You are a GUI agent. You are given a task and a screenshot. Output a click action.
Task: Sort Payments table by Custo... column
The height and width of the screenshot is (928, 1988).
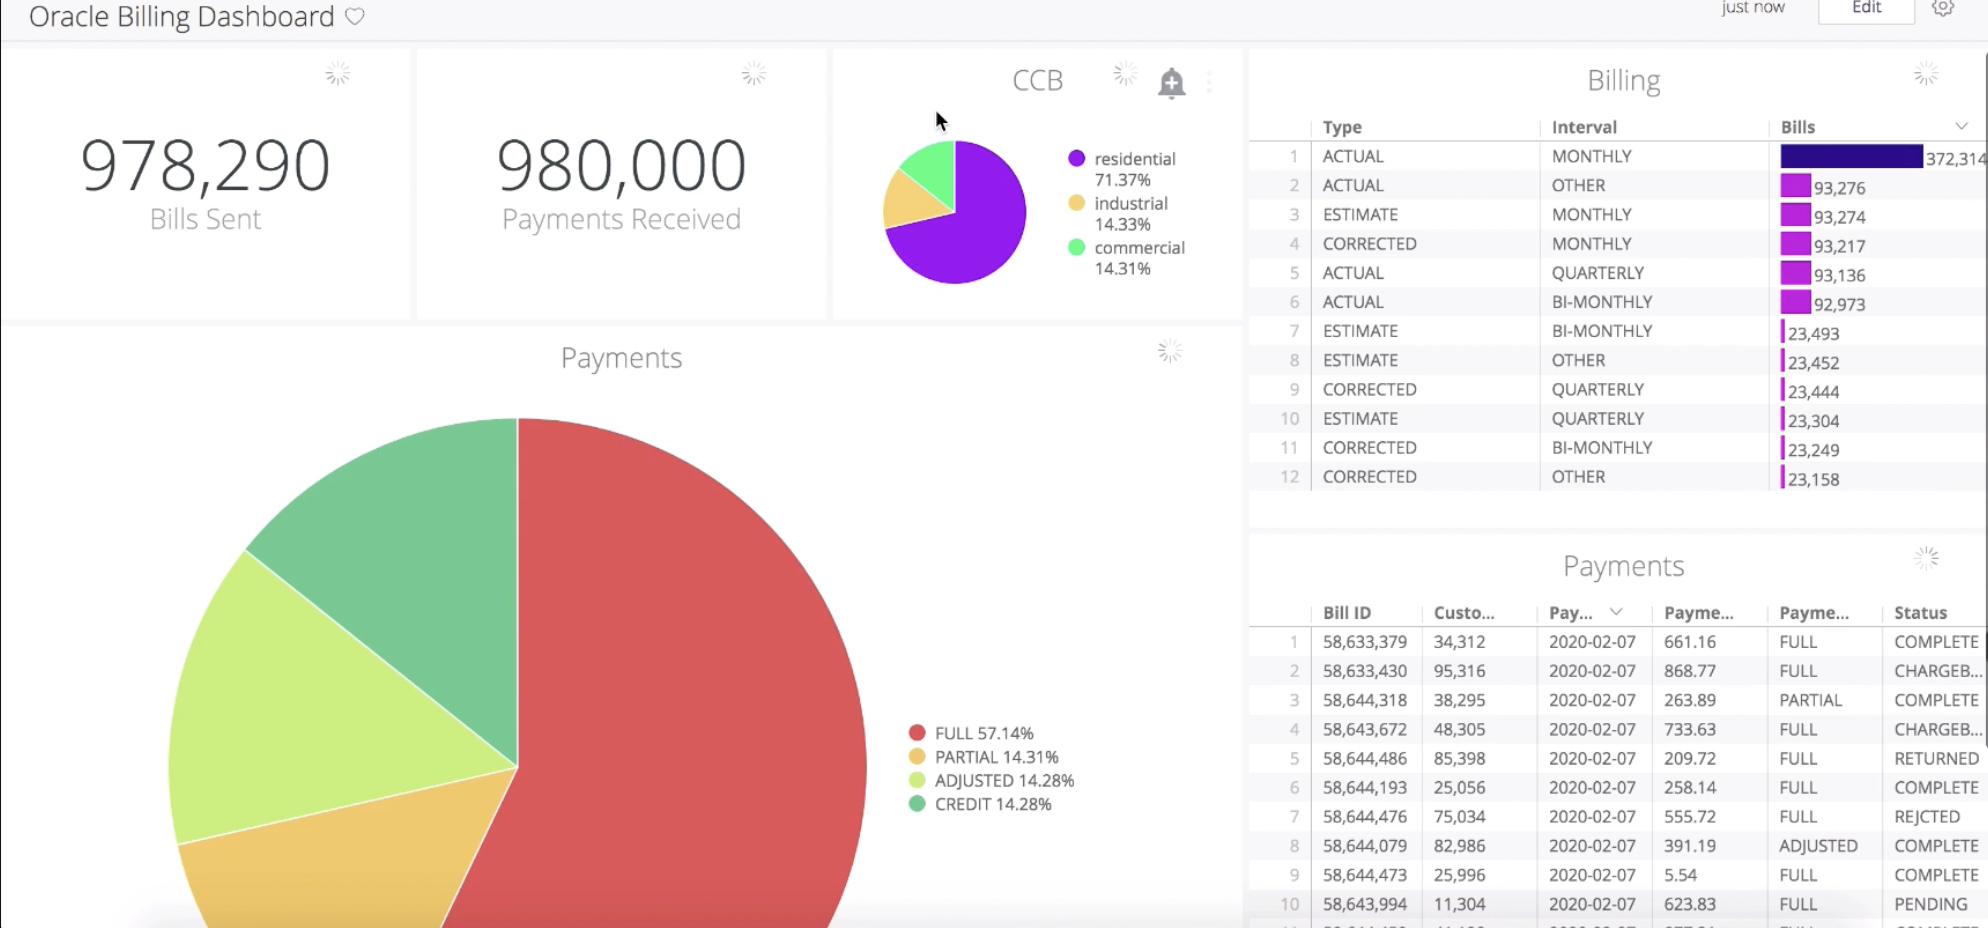point(1464,613)
